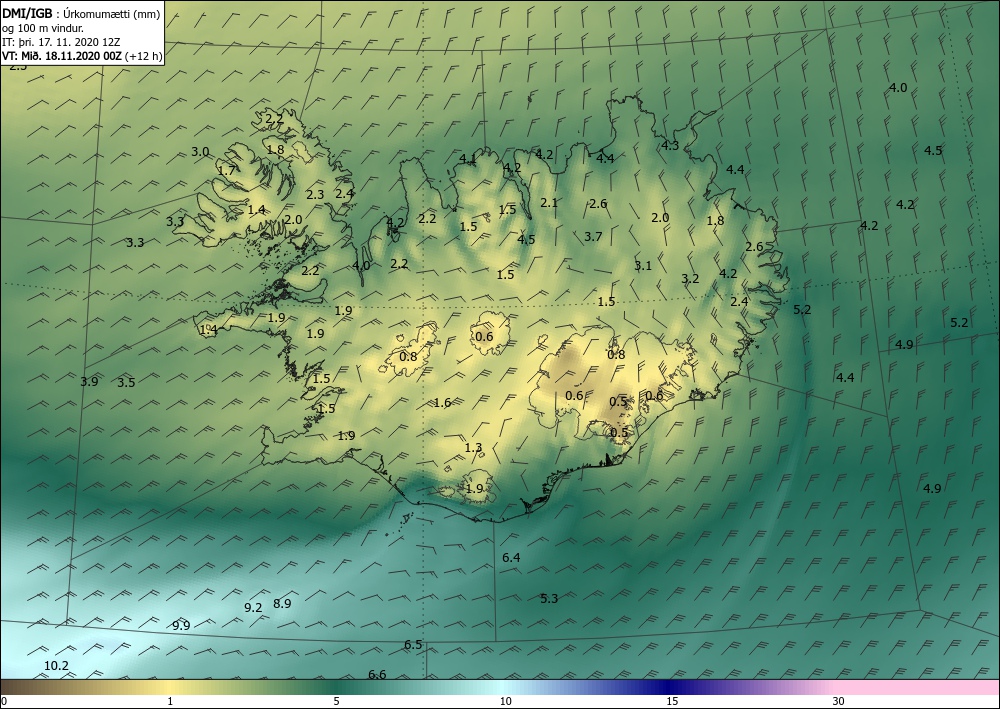1000x709 pixels.
Task: Click the 9.9 precipitable water value
Action: coord(181,625)
